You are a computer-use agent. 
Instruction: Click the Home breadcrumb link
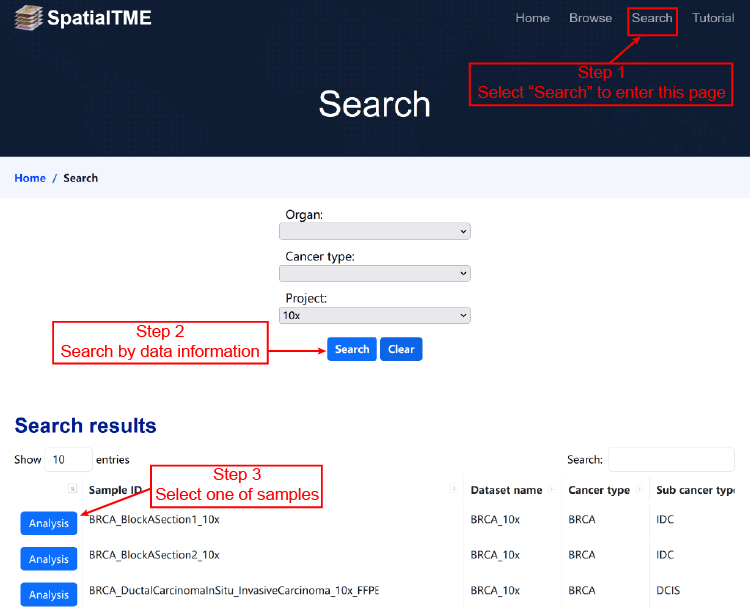[30, 178]
